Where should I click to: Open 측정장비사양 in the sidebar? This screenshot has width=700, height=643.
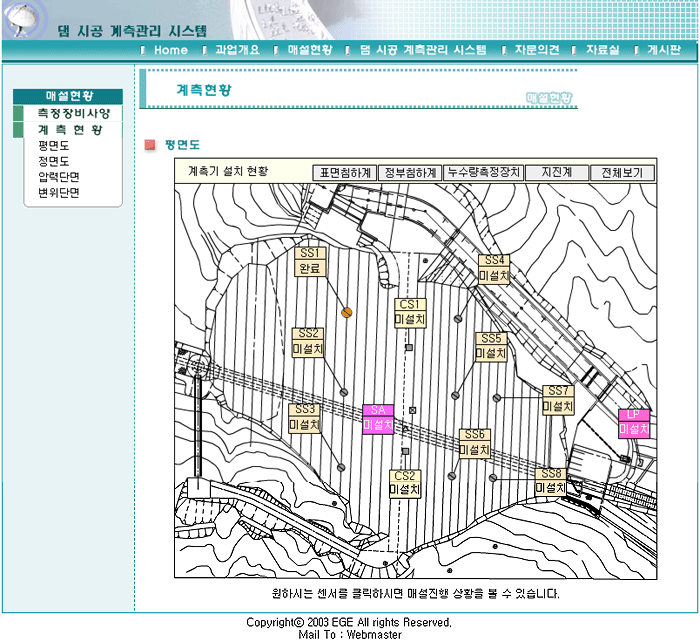coord(67,114)
